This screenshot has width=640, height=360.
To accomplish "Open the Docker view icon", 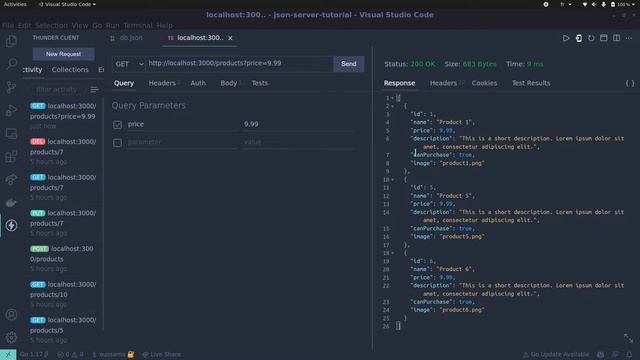I will point(11,202).
